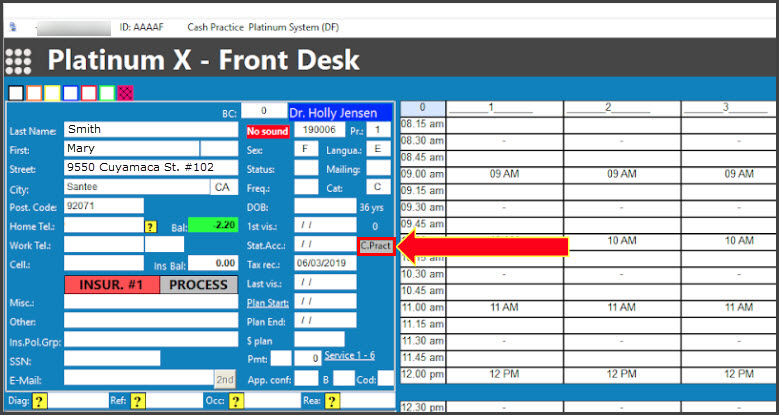The width and height of the screenshot is (779, 415).
Task: Click the yellow question mark beside Home Tel
Action: point(151,227)
